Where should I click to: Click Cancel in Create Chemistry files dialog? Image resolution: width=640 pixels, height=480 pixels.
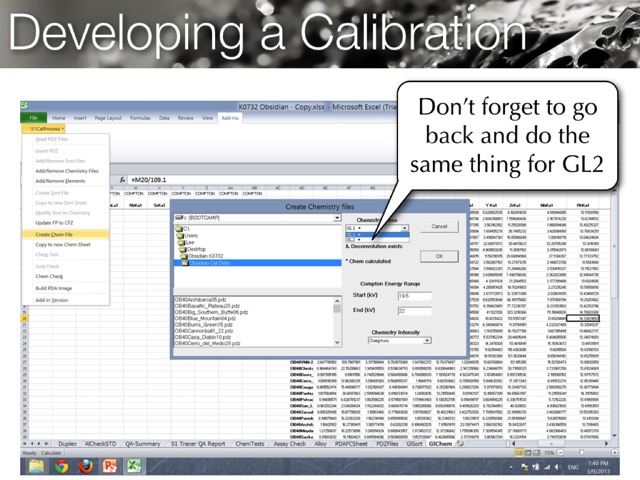pos(438,227)
